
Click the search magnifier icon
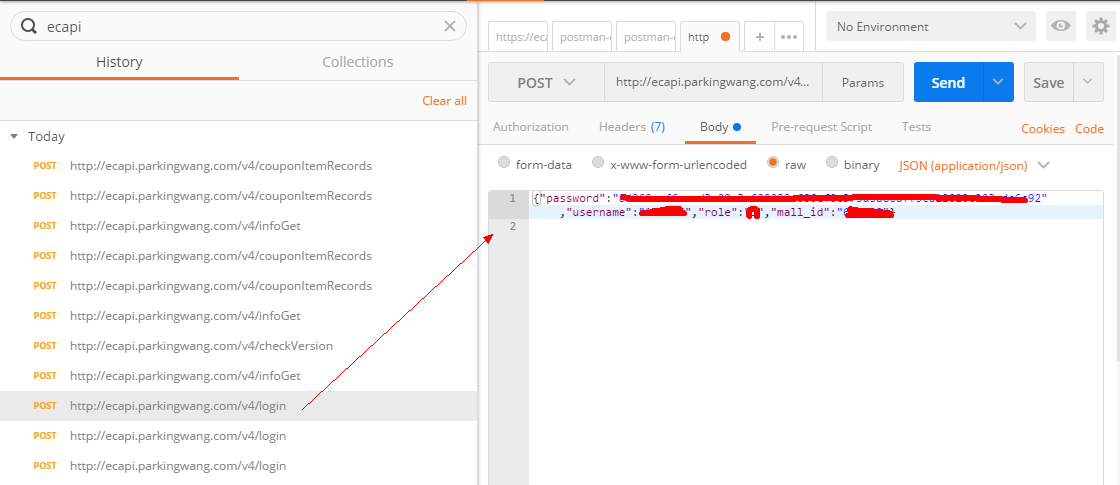click(x=29, y=26)
